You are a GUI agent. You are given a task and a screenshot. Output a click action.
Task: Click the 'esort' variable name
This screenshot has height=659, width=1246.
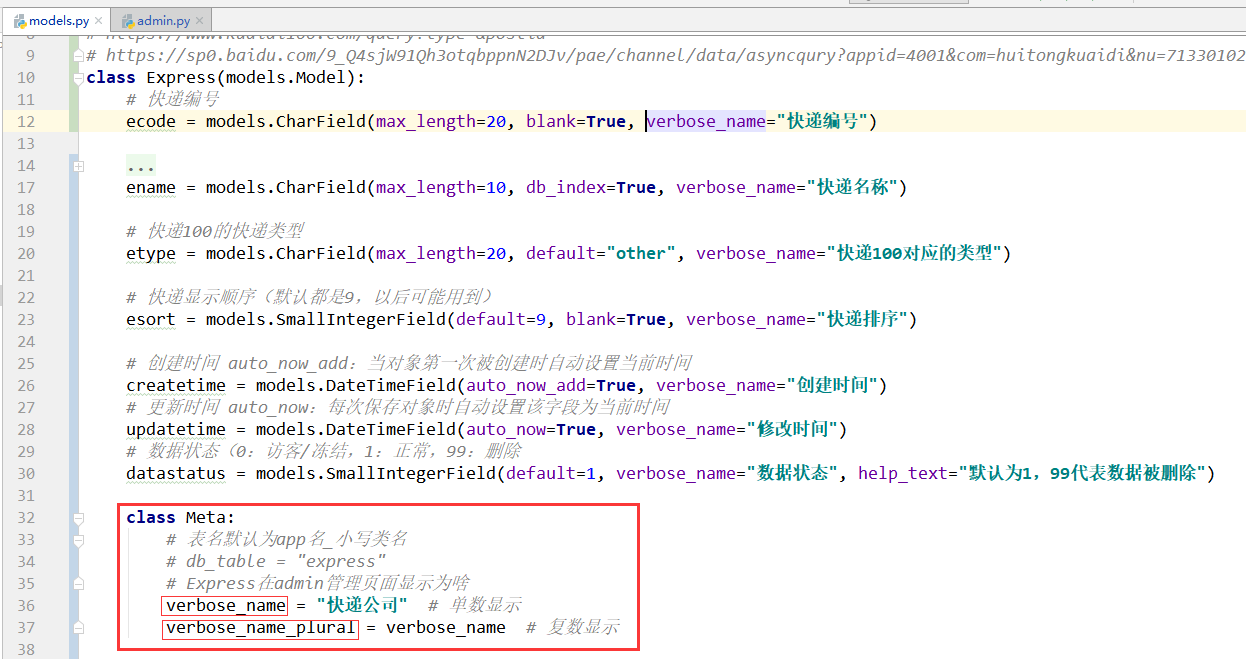pyautogui.click(x=151, y=320)
